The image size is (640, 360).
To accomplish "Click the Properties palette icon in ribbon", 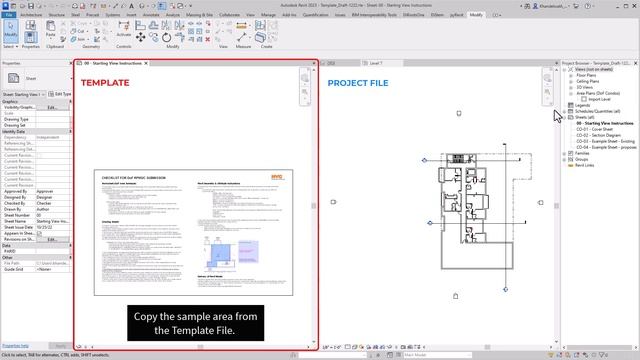I will coord(31,38).
